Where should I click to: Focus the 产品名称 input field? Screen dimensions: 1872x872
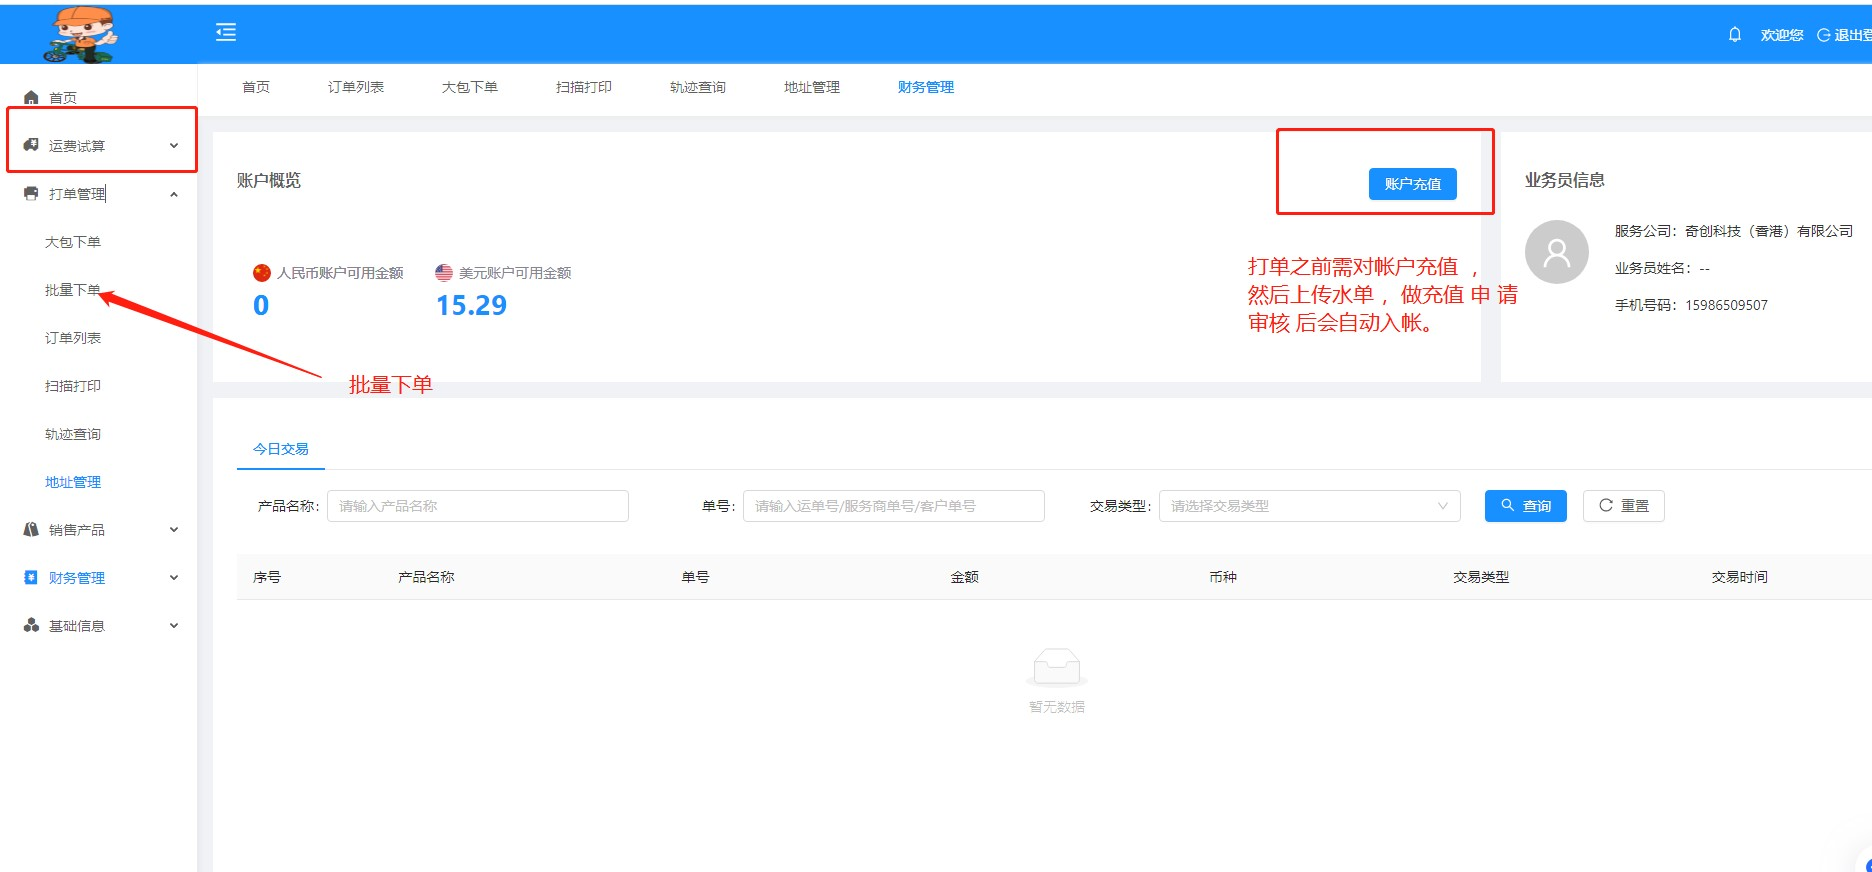click(x=478, y=506)
